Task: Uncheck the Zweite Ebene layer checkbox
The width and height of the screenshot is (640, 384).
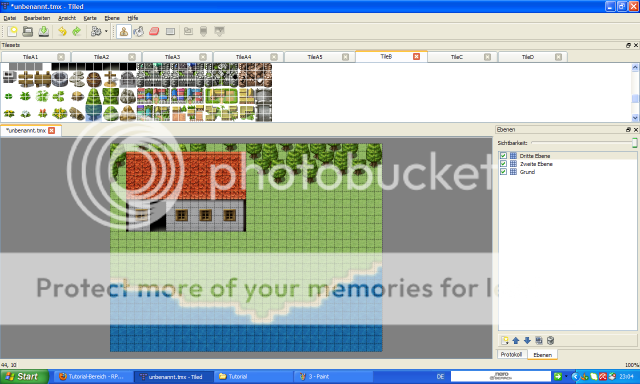Action: click(x=503, y=164)
